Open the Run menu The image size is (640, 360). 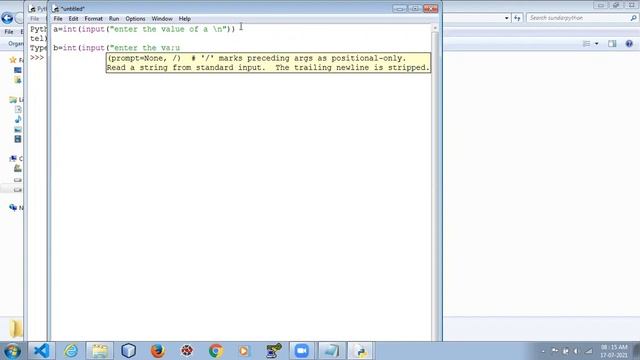(x=114, y=19)
